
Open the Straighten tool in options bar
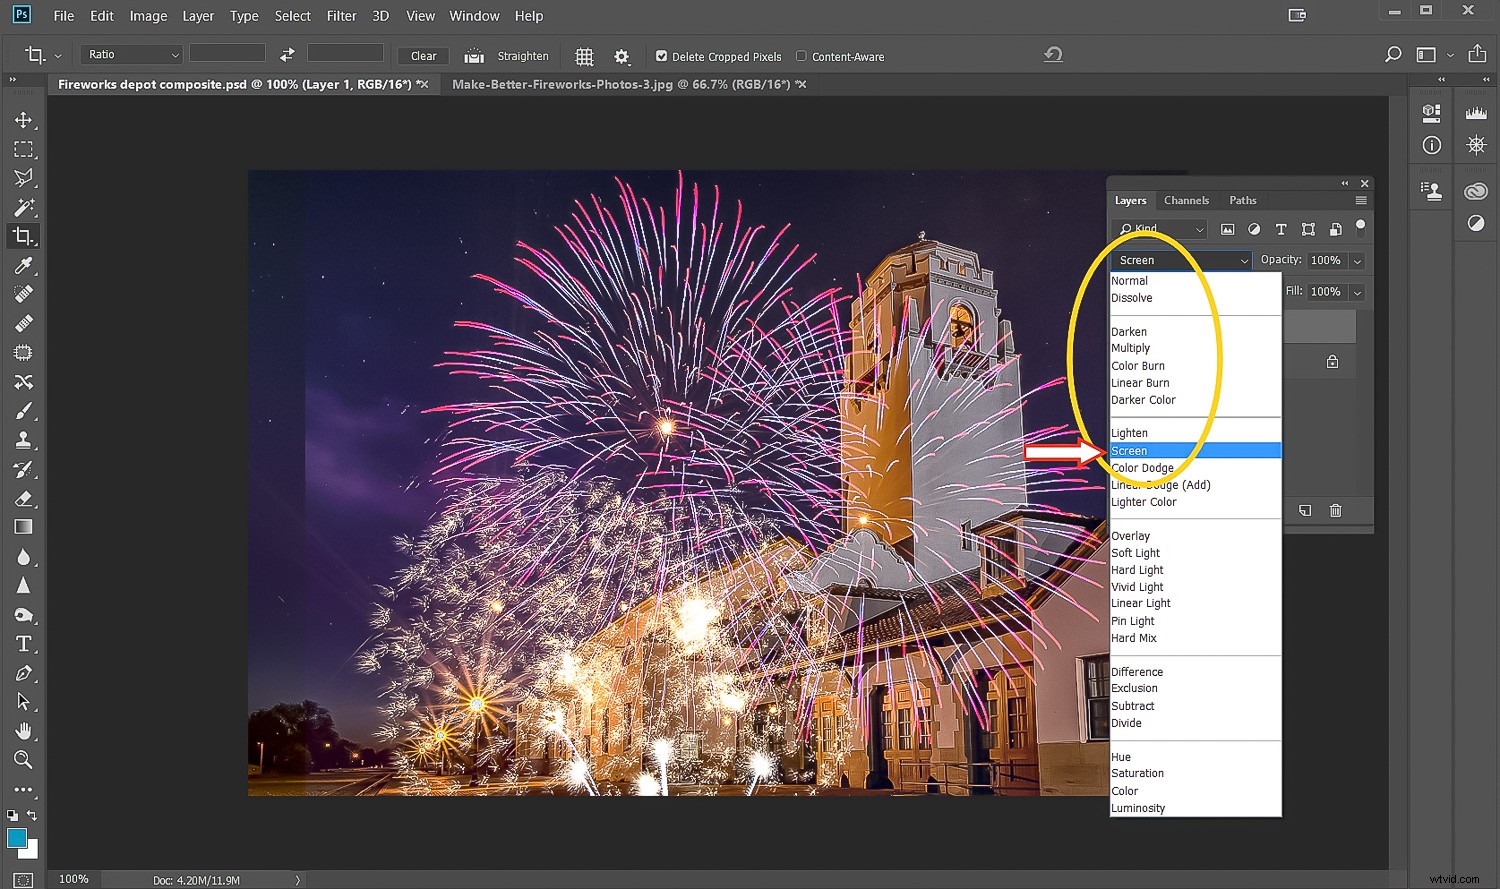(x=508, y=56)
